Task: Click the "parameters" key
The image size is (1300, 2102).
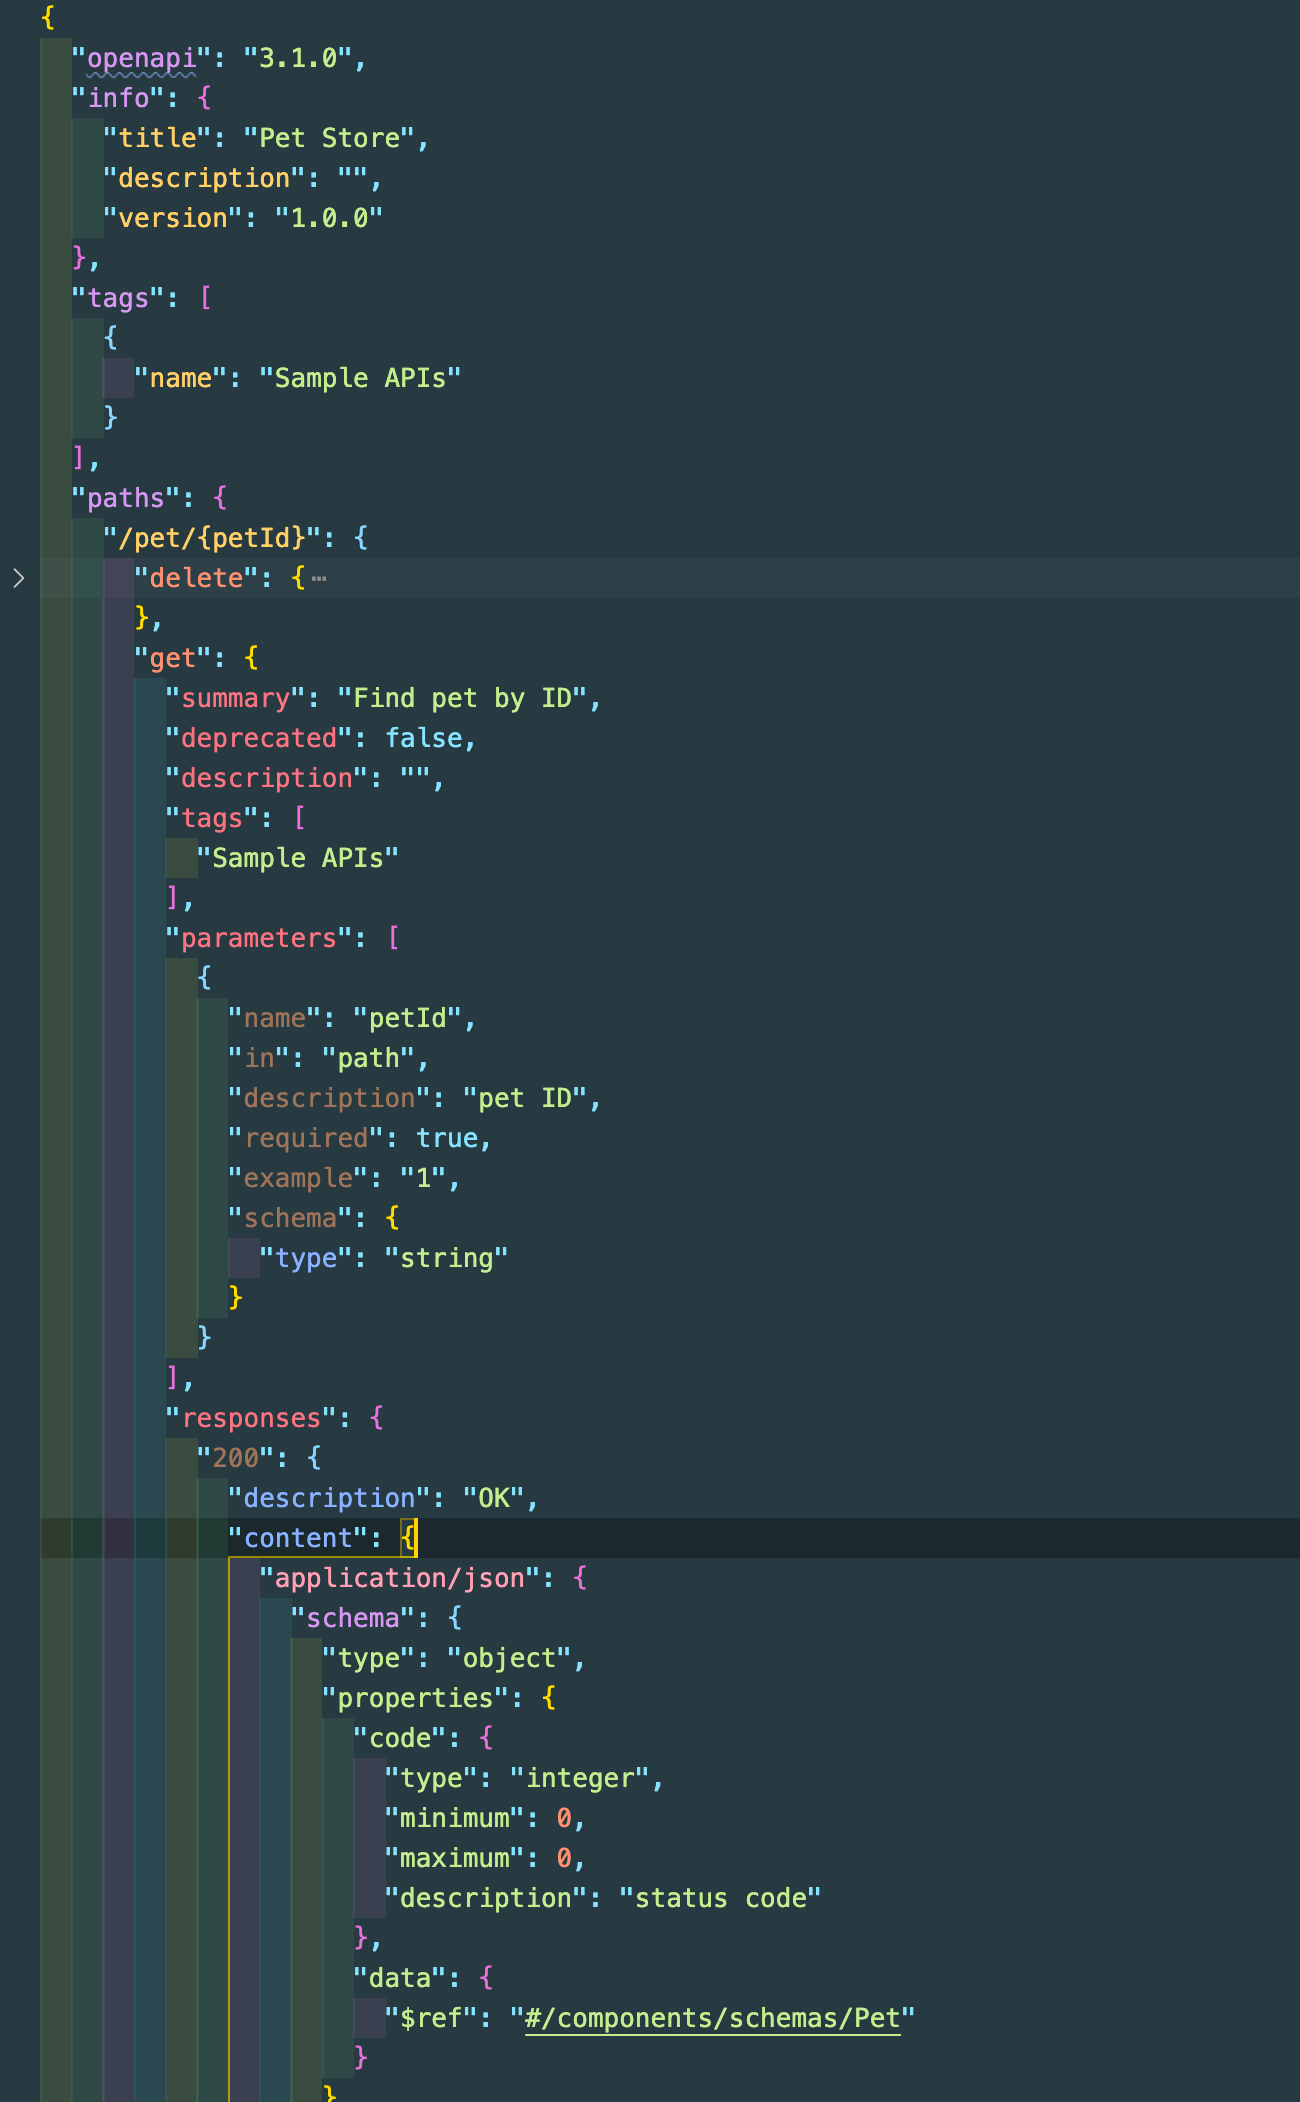Action: (259, 938)
